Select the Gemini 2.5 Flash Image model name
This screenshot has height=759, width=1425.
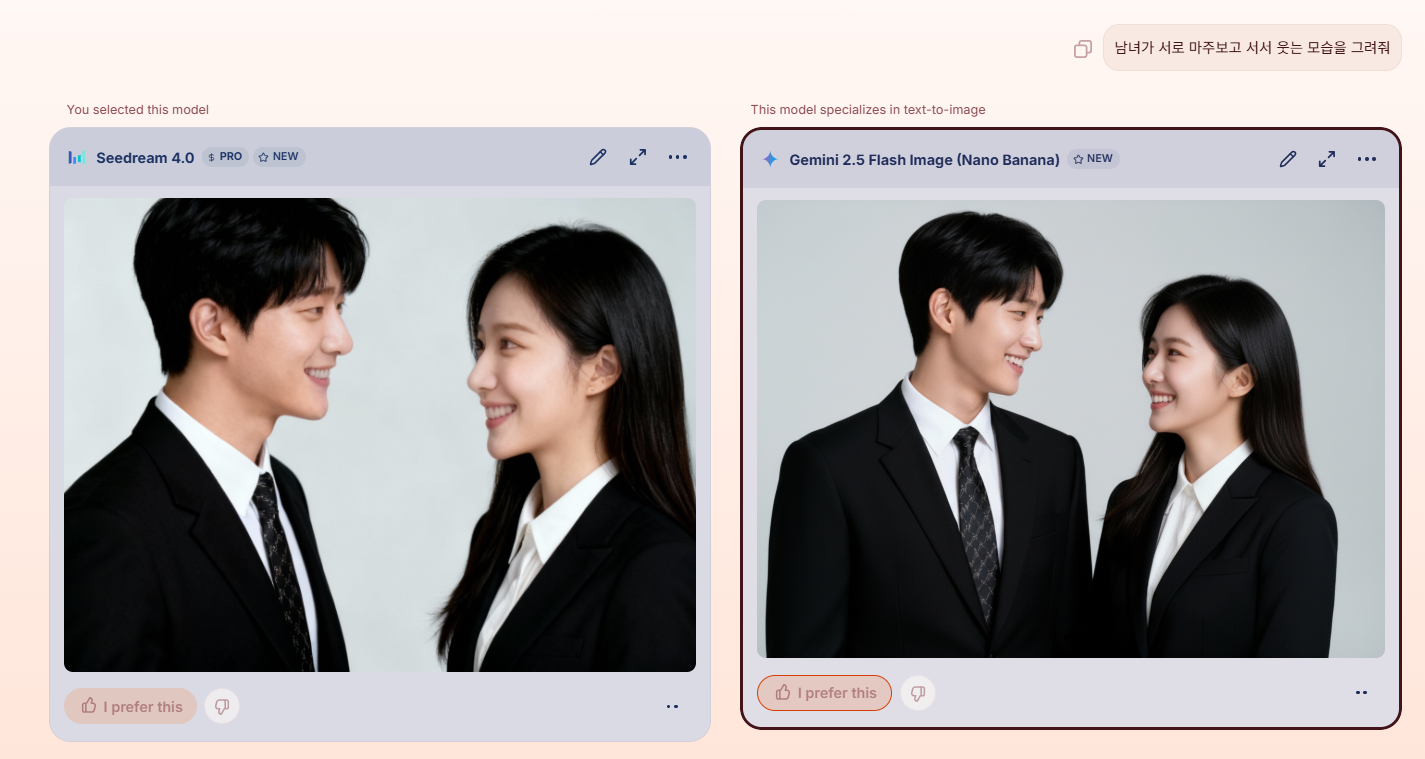(924, 159)
